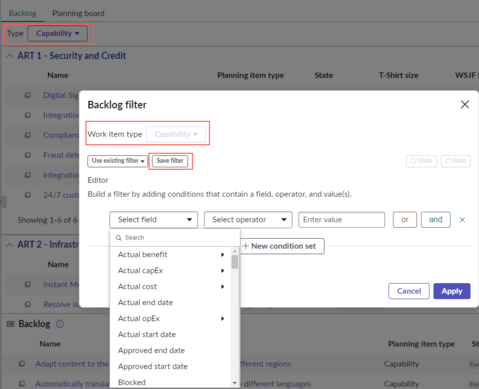
Task: Click the Backlog info icon
Action: [60, 324]
